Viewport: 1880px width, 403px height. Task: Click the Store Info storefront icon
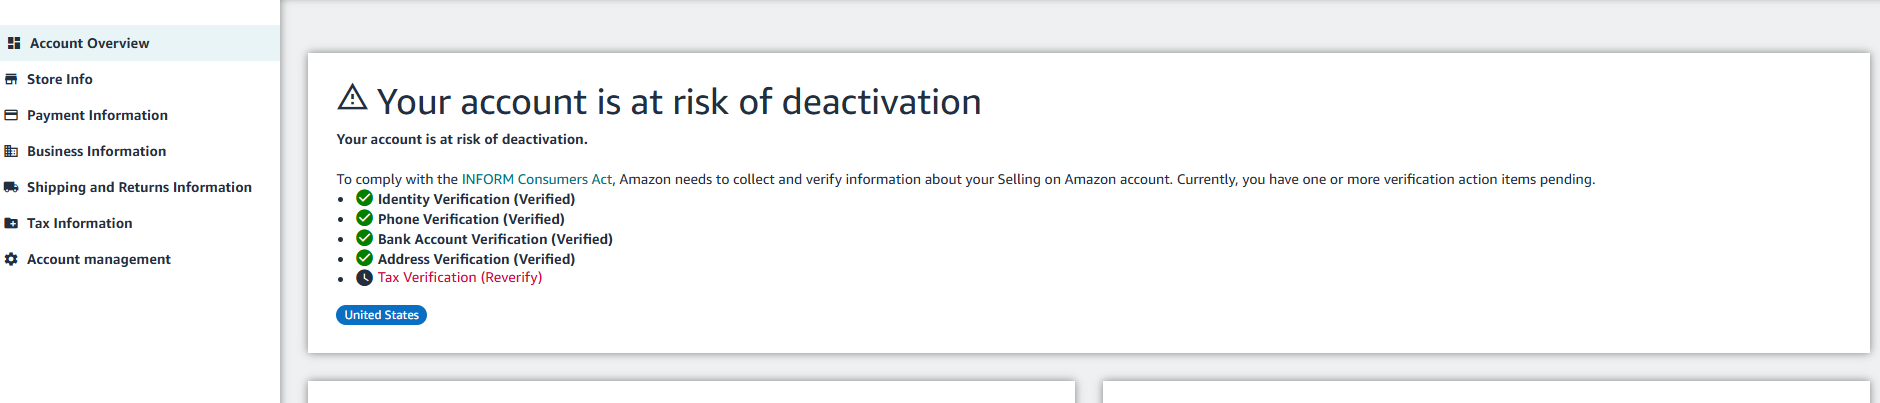pyautogui.click(x=11, y=79)
